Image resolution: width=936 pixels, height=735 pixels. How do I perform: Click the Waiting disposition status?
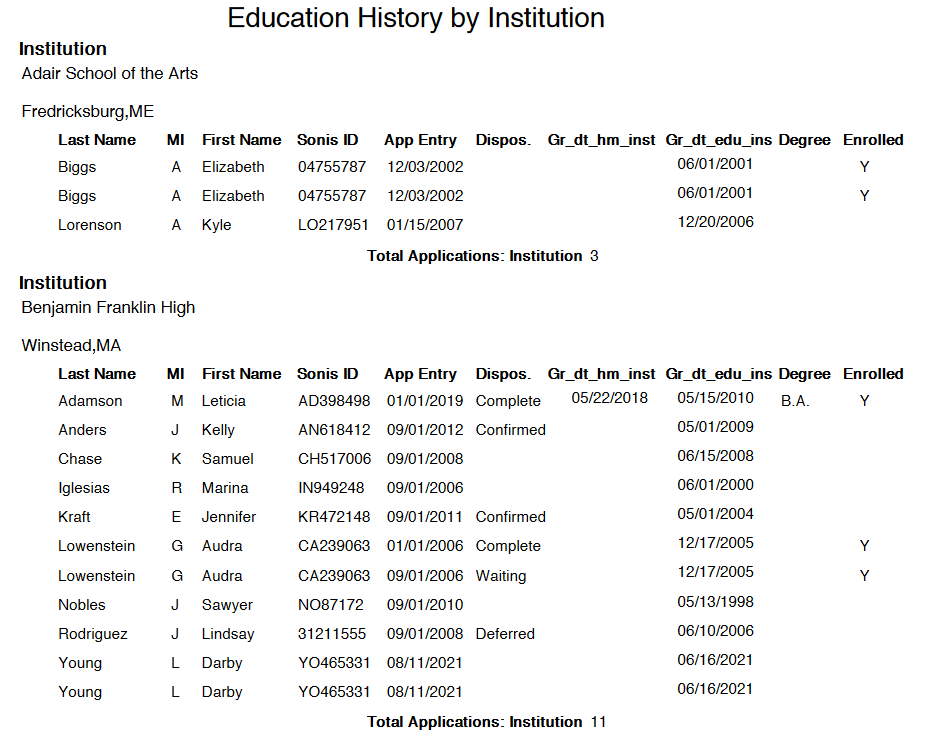point(503,576)
